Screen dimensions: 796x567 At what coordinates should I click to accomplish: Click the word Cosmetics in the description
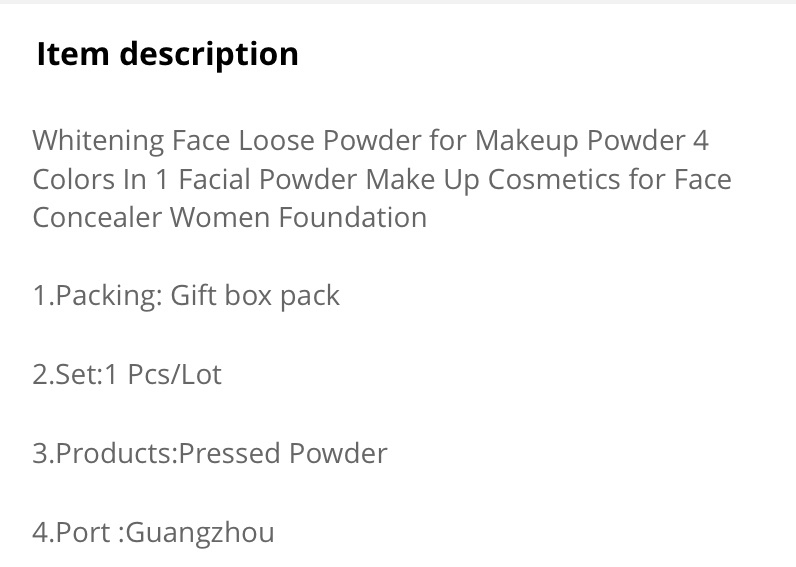coord(554,179)
